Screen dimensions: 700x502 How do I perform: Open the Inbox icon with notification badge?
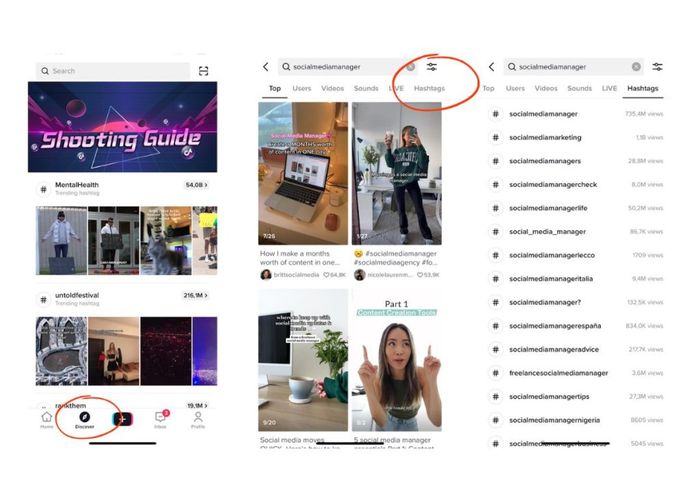point(161,419)
